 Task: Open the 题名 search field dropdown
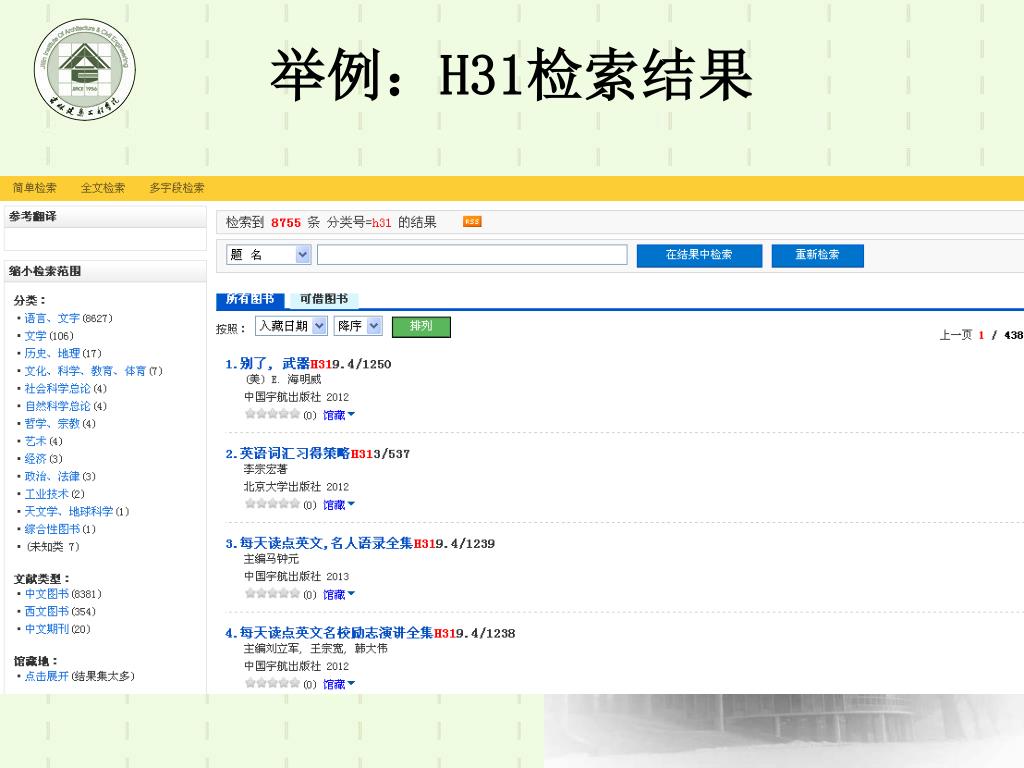pyautogui.click(x=269, y=255)
